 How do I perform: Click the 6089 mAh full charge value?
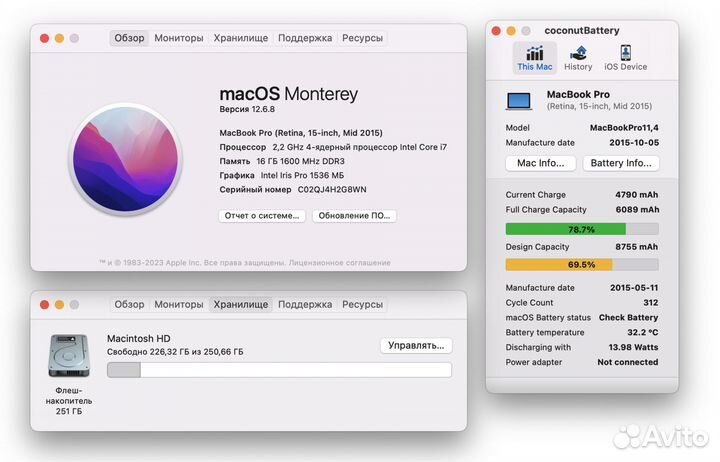[637, 210]
